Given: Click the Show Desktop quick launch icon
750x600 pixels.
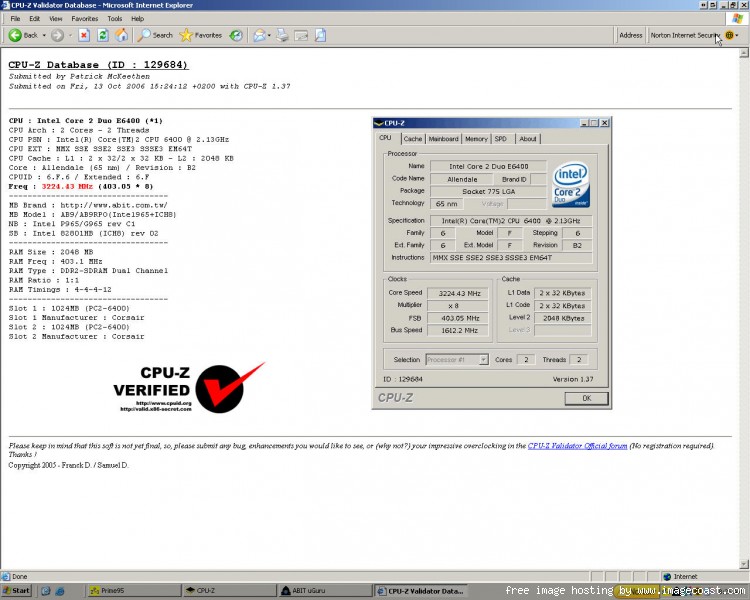Looking at the screenshot, I should click(x=46, y=591).
